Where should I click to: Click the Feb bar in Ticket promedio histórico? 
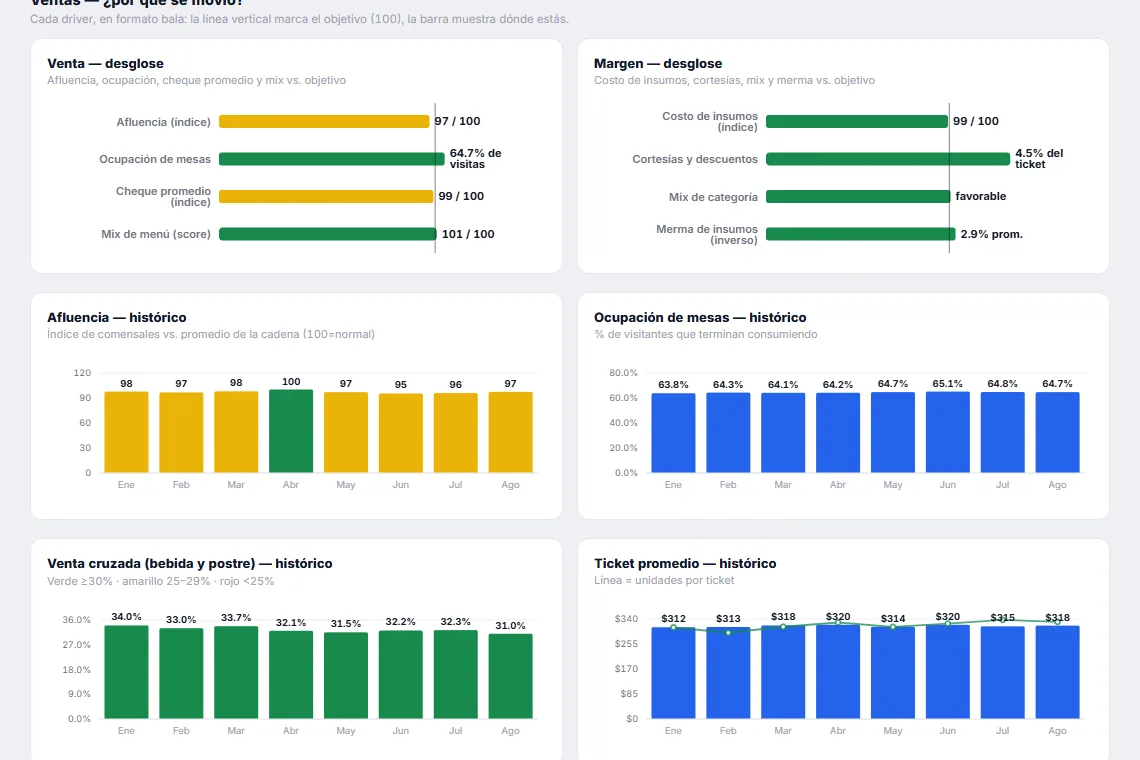point(728,673)
